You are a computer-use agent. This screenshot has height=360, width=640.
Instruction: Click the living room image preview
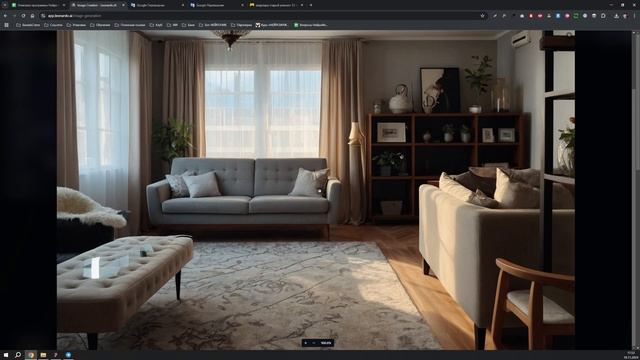pos(316,190)
